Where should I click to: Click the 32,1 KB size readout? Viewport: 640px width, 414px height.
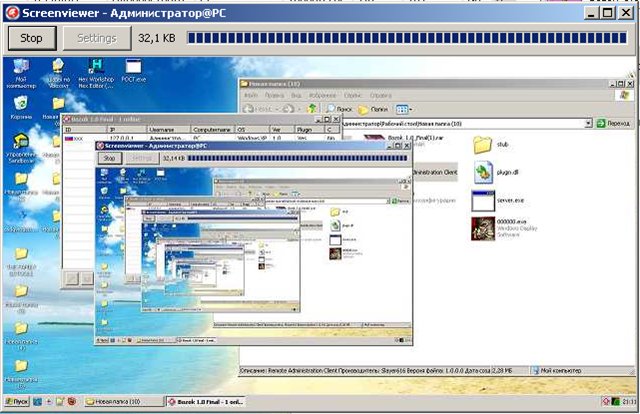pos(157,38)
